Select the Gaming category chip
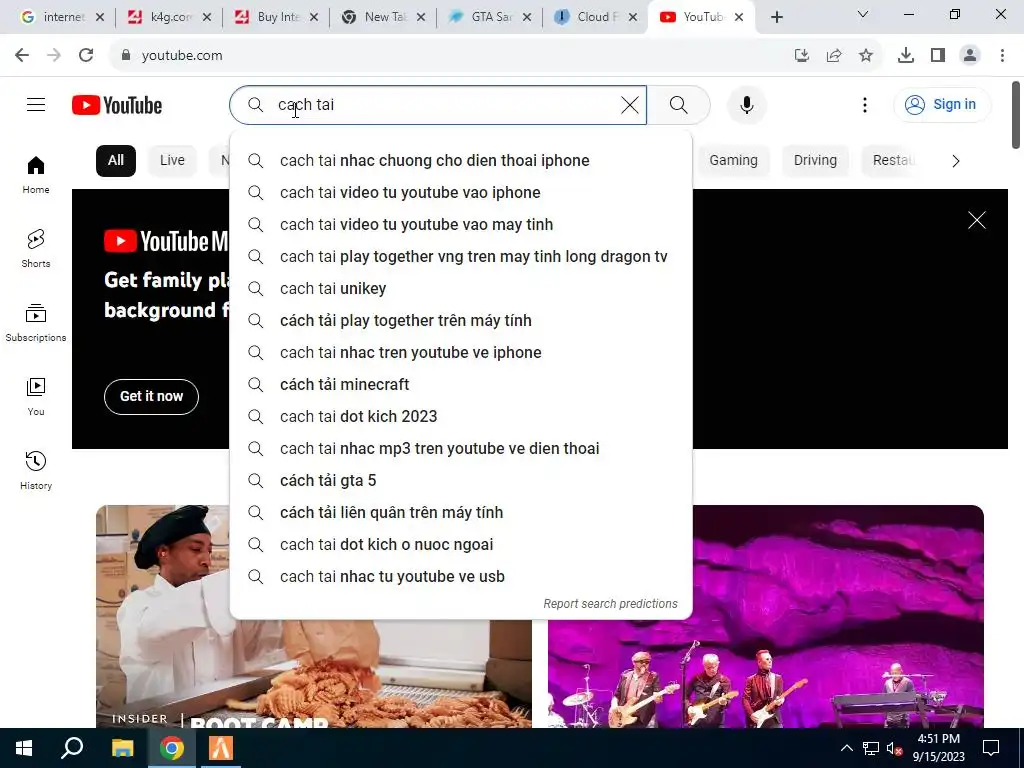Image resolution: width=1024 pixels, height=768 pixels. [x=733, y=161]
